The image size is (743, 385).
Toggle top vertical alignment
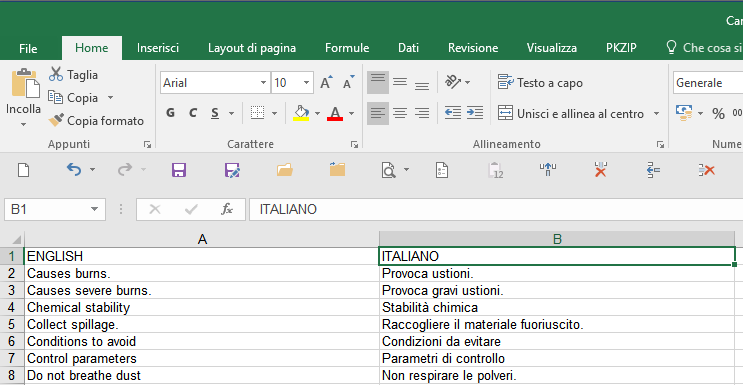(378, 82)
